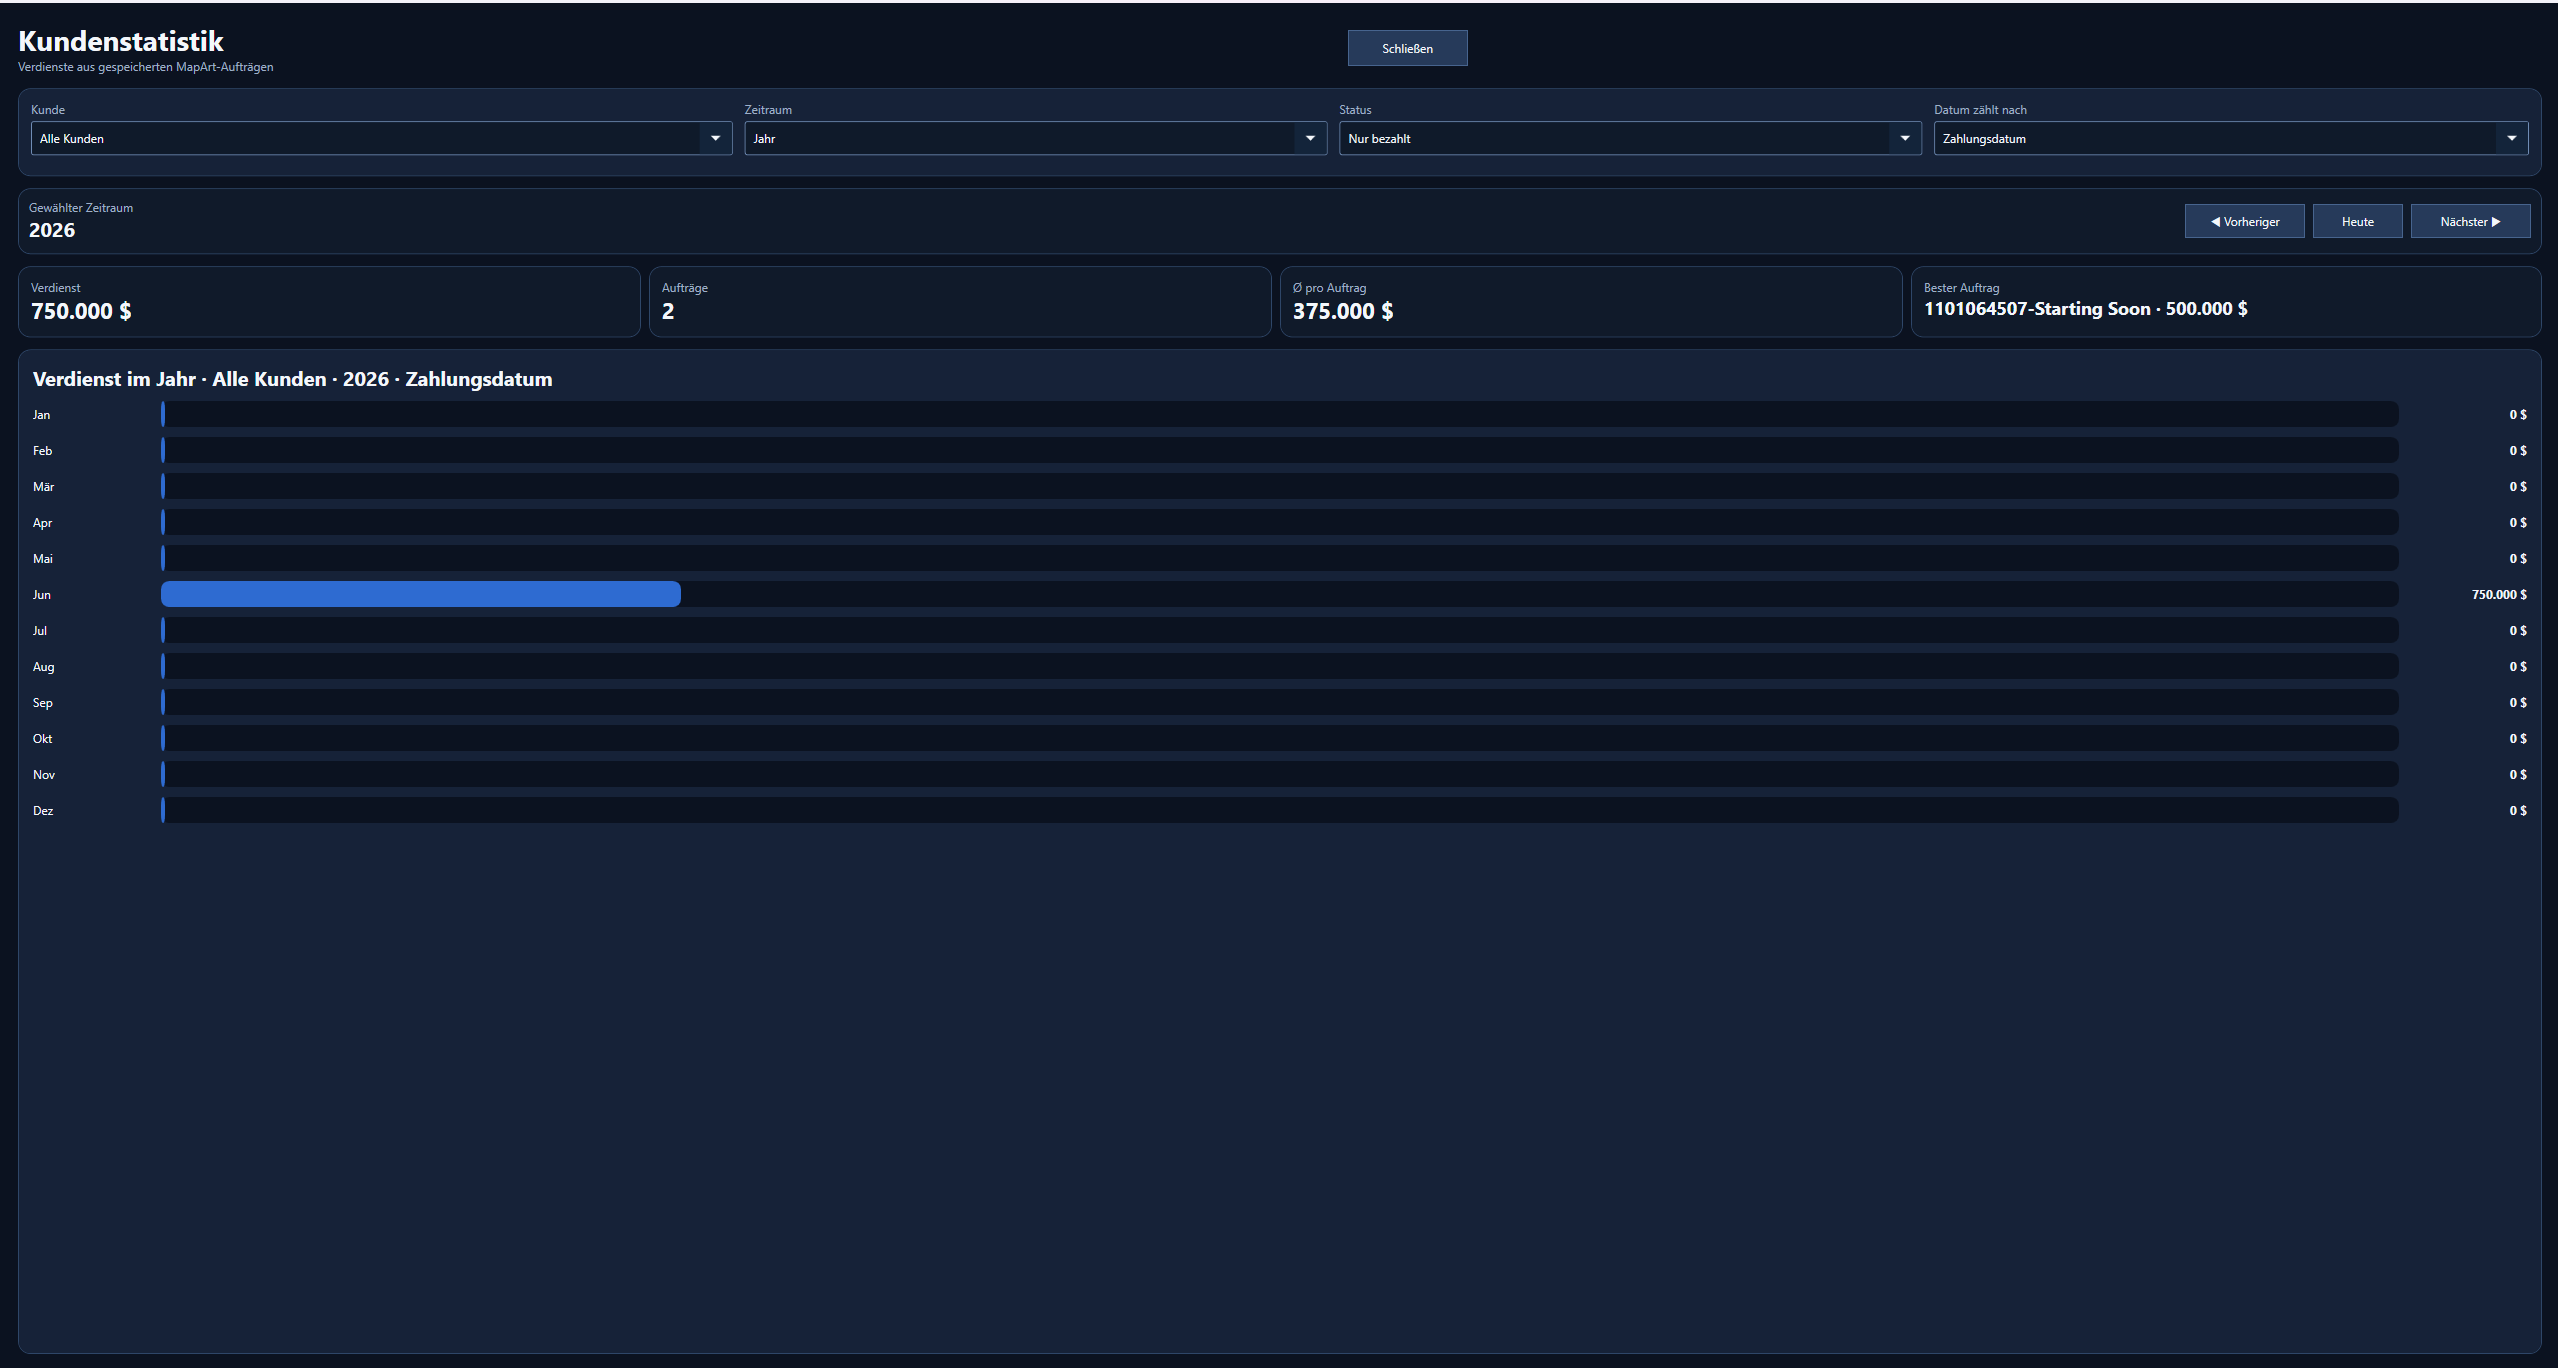Image resolution: width=2558 pixels, height=1368 pixels.
Task: Click the selected period 2026
Action: coord(52,230)
